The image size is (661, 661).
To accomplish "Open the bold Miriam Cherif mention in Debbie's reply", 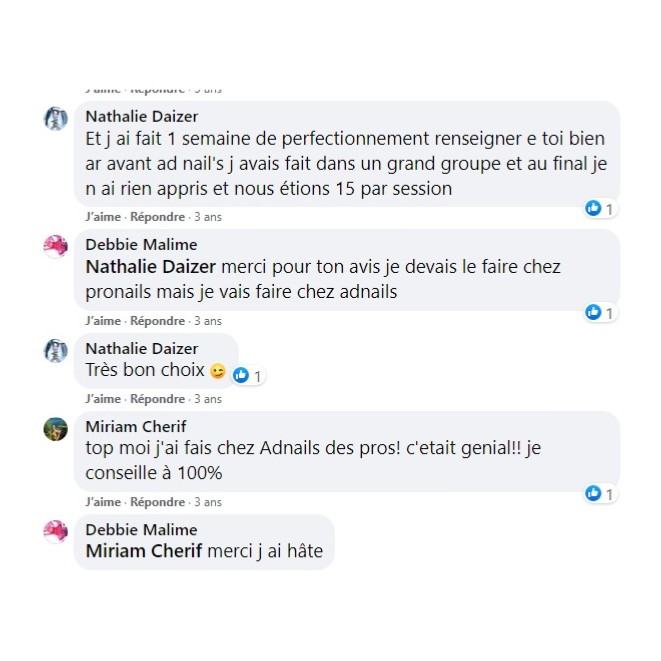I will (144, 551).
